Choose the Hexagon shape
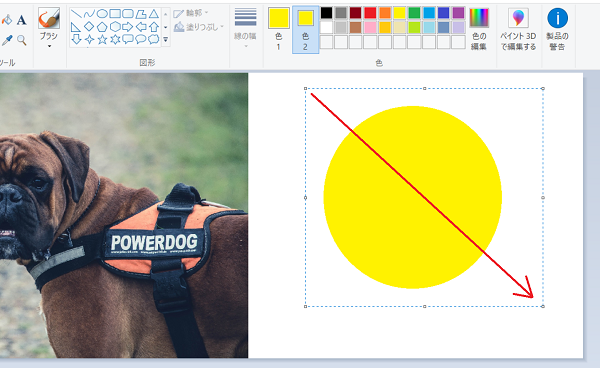Viewport: 600px width, 368px height. click(115, 27)
